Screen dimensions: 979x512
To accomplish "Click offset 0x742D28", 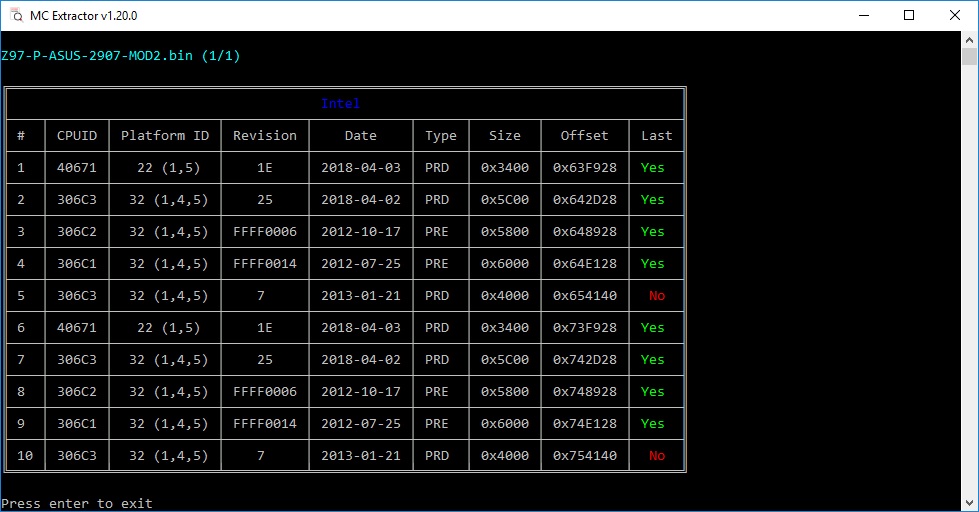I will click(x=584, y=360).
